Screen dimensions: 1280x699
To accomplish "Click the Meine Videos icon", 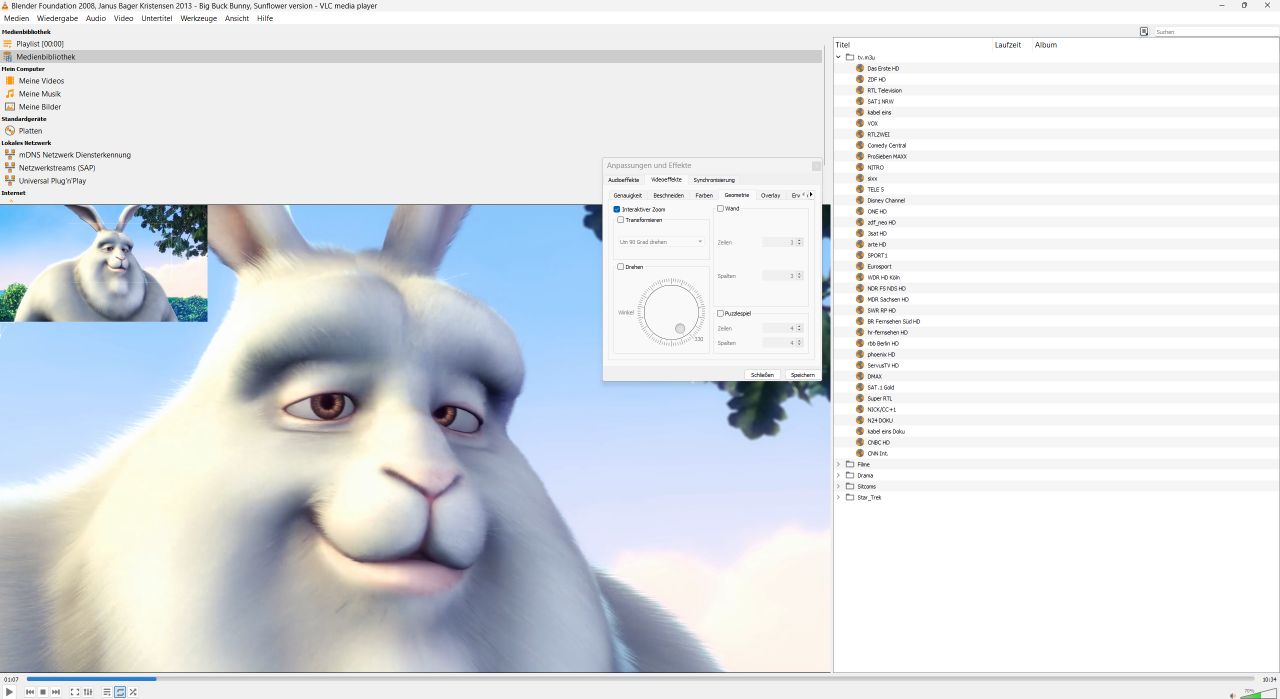I will (x=10, y=81).
